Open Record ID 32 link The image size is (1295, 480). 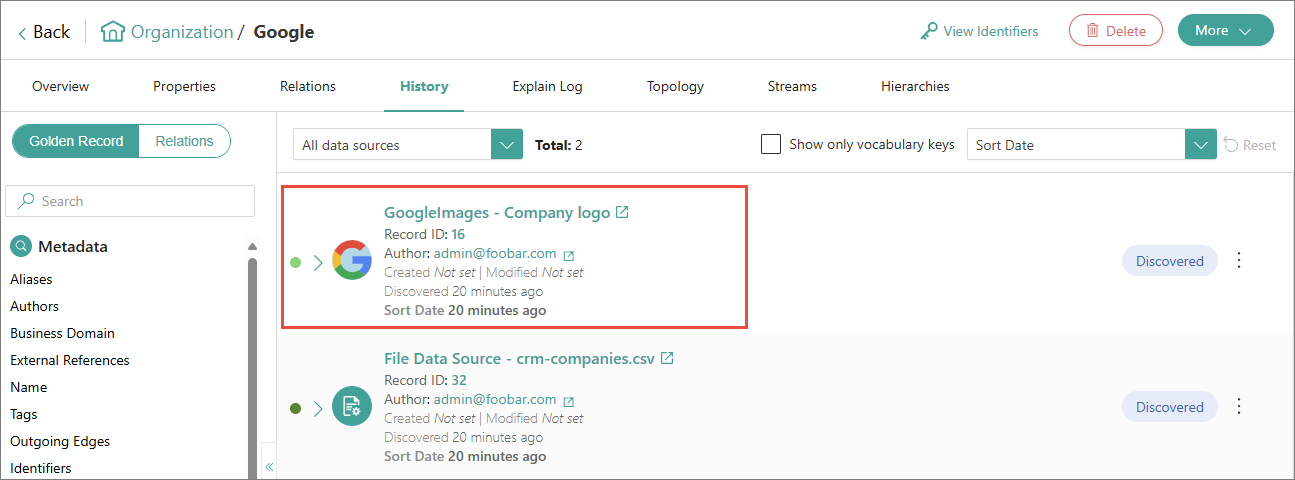(x=459, y=380)
